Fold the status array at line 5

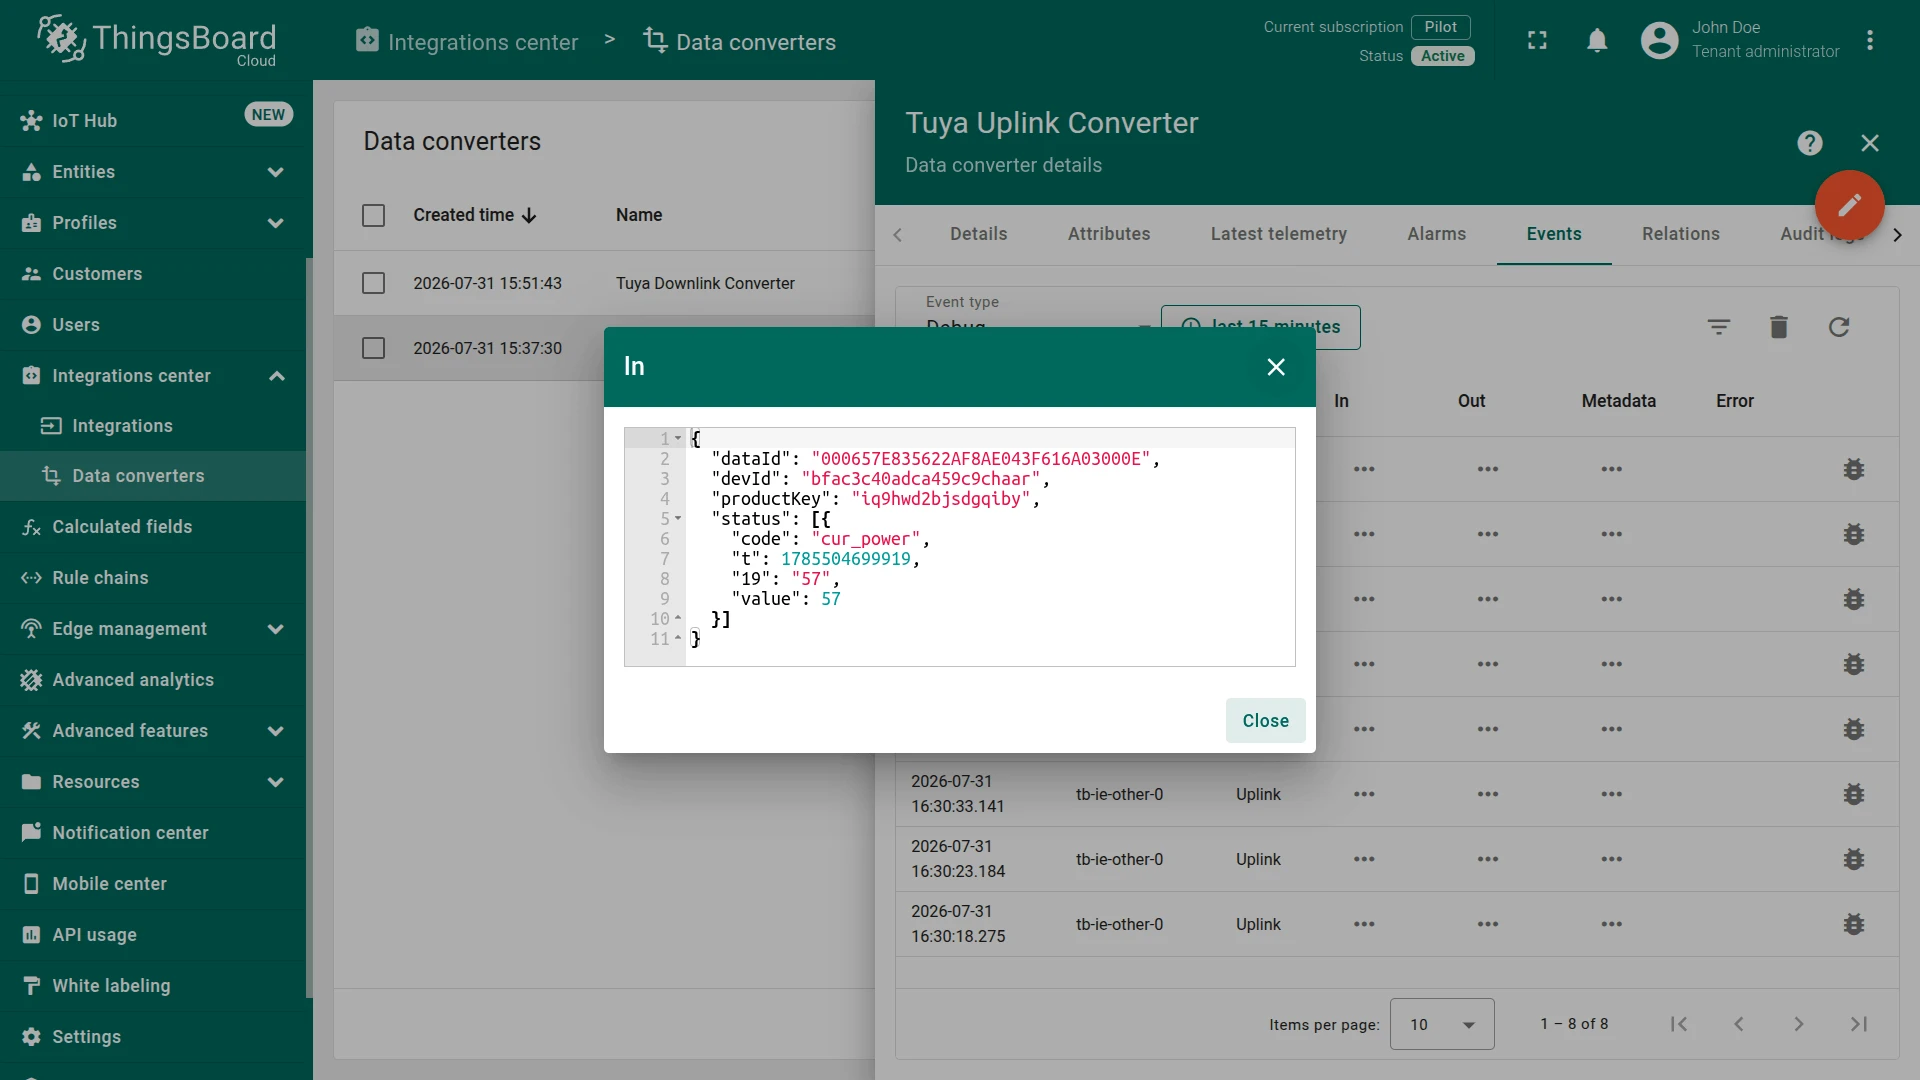coord(678,519)
